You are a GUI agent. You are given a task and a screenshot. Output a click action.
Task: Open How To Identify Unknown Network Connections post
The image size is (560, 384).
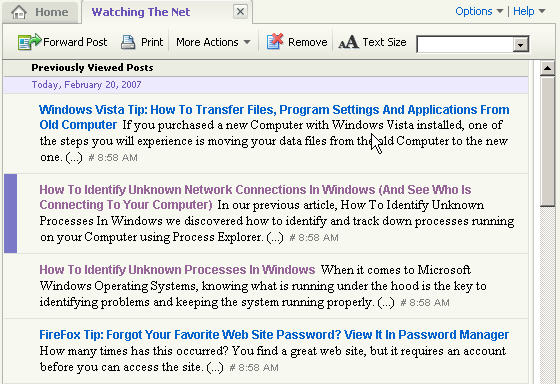tap(255, 197)
